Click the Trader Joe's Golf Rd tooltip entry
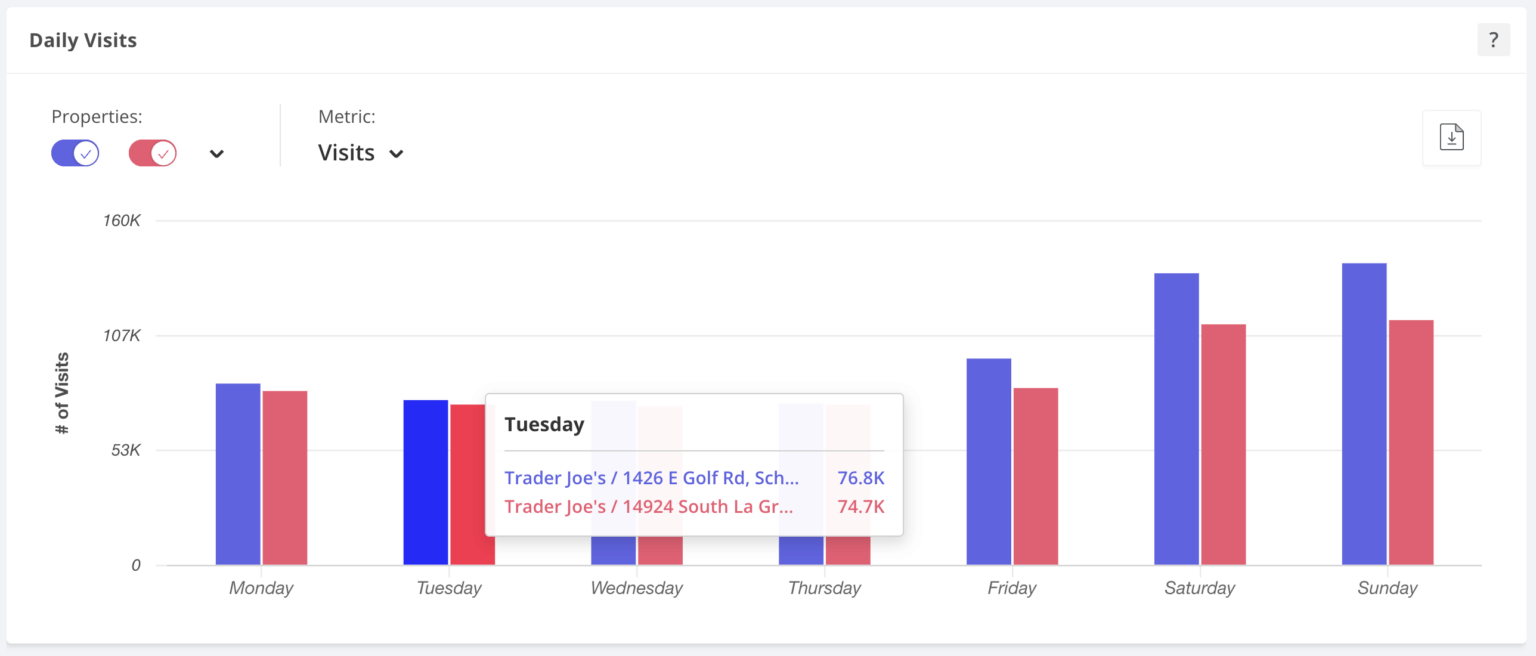Screen dimensions: 1536x656 [x=652, y=478]
